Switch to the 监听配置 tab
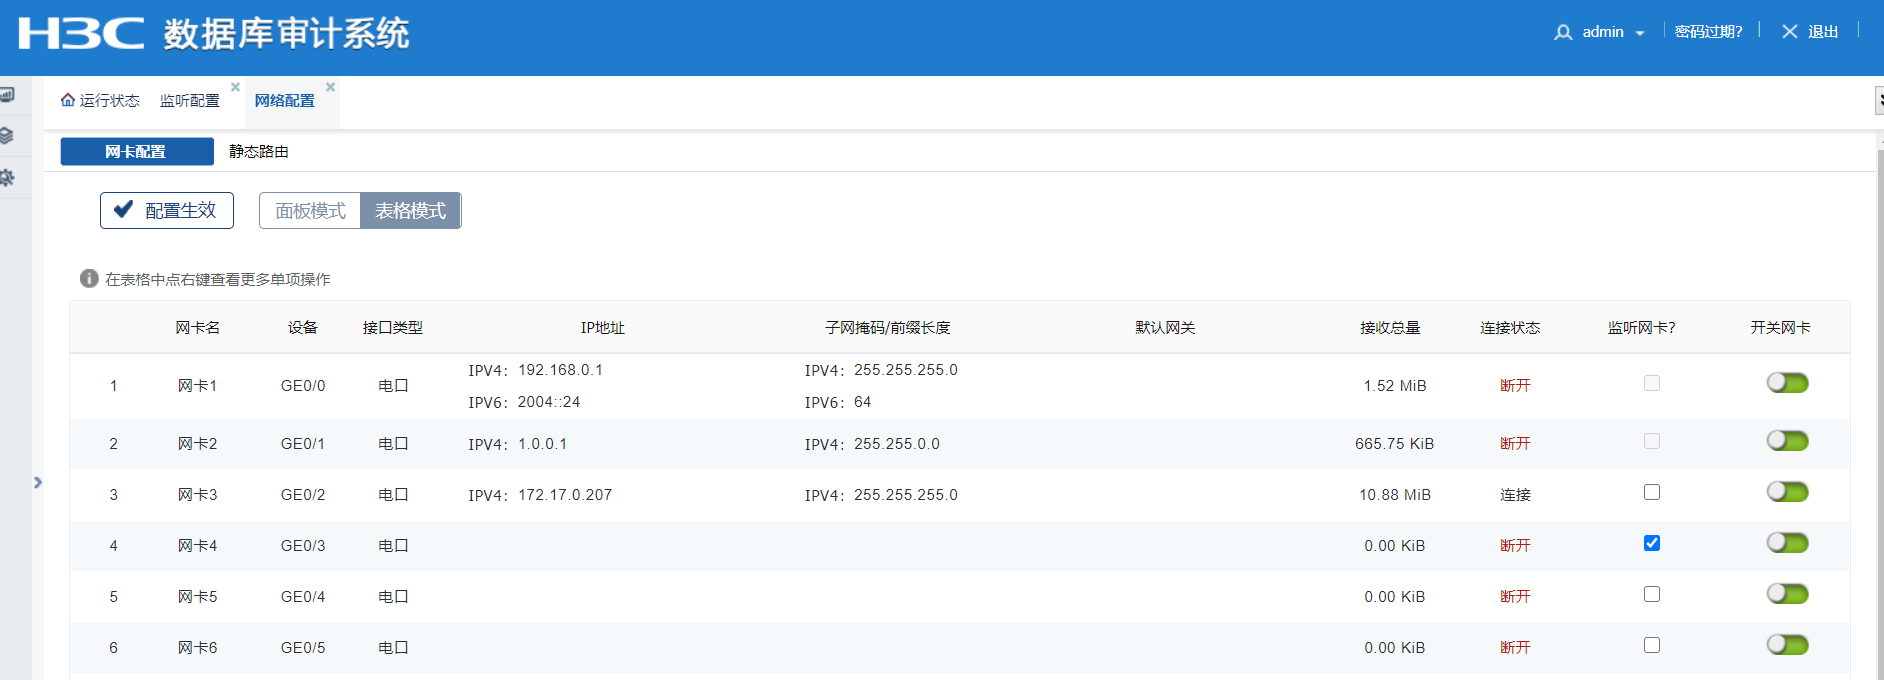Viewport: 1884px width, 680px height. tap(190, 101)
